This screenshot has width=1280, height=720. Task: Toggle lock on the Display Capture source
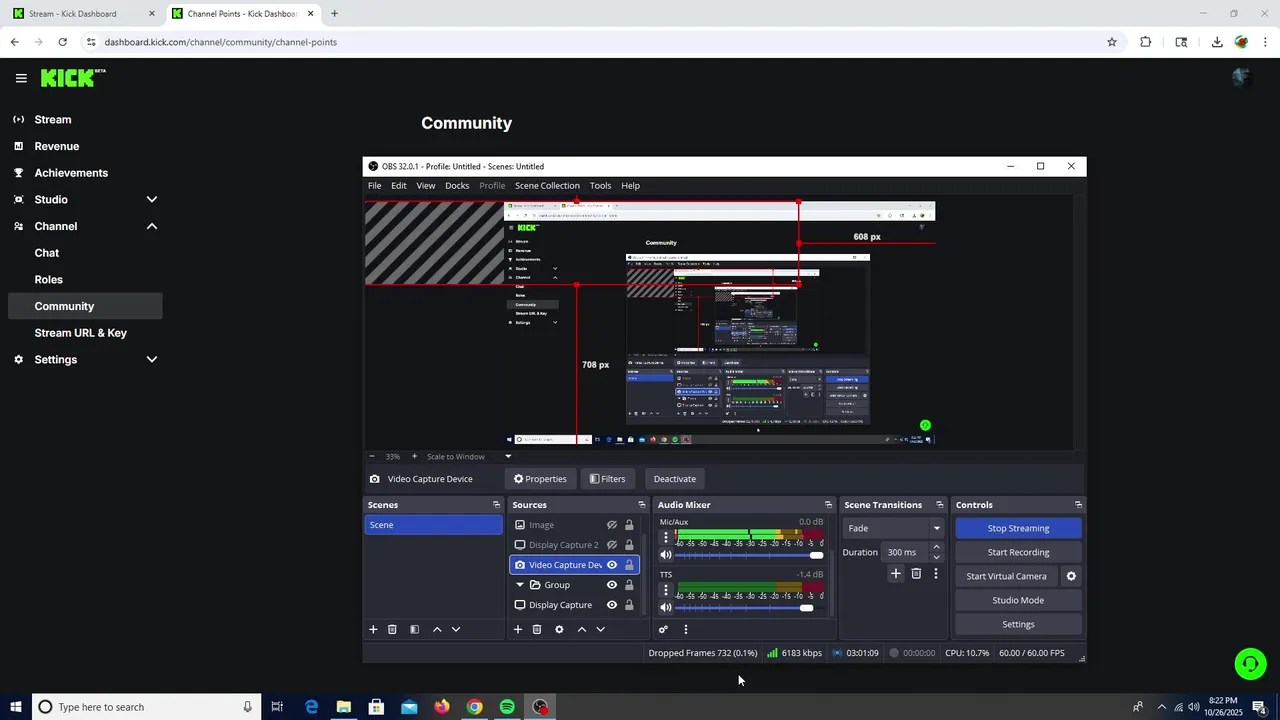coord(629,605)
